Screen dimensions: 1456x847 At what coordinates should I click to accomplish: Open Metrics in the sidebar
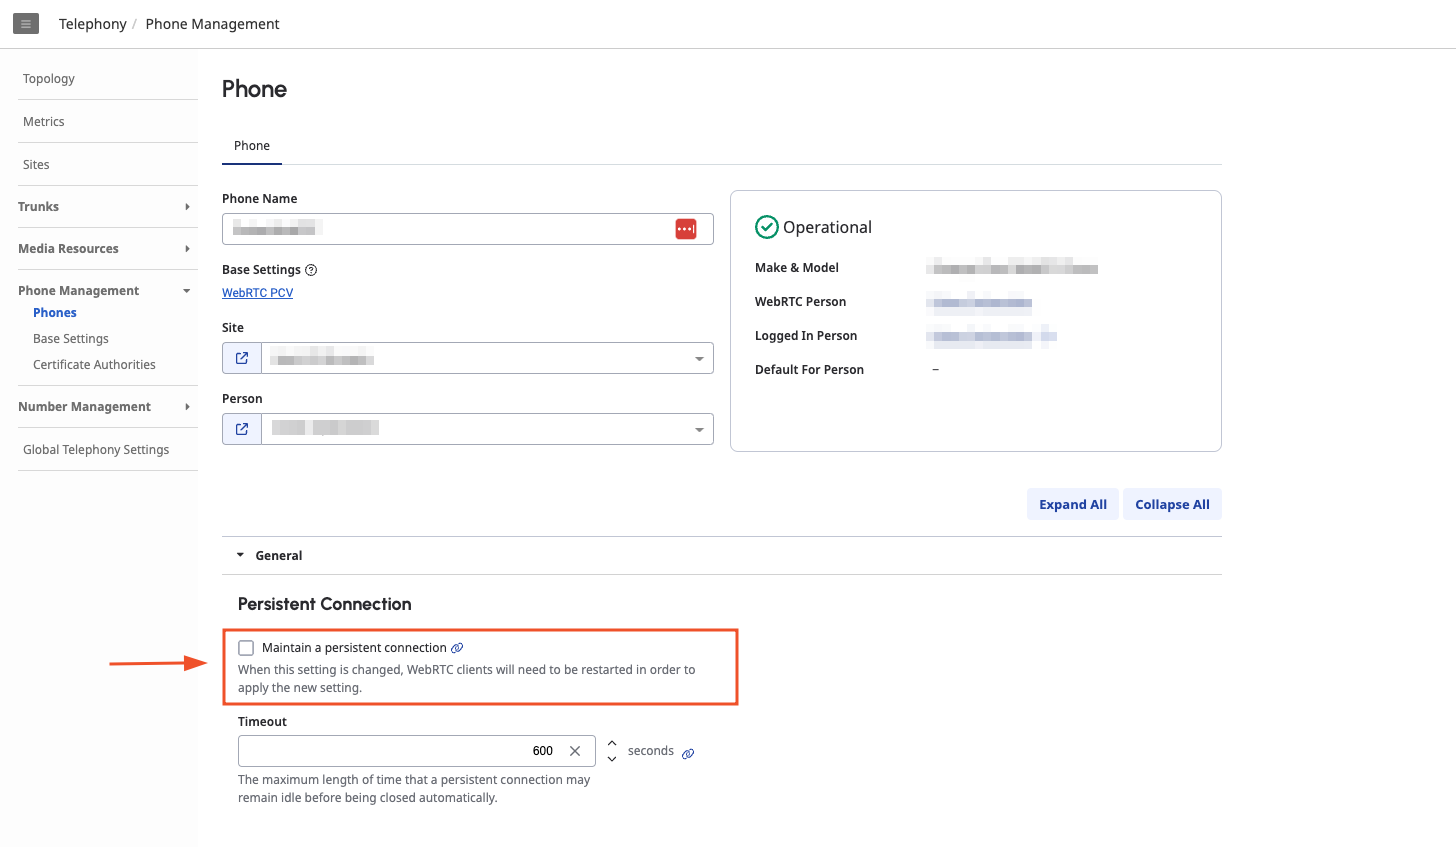coord(44,122)
